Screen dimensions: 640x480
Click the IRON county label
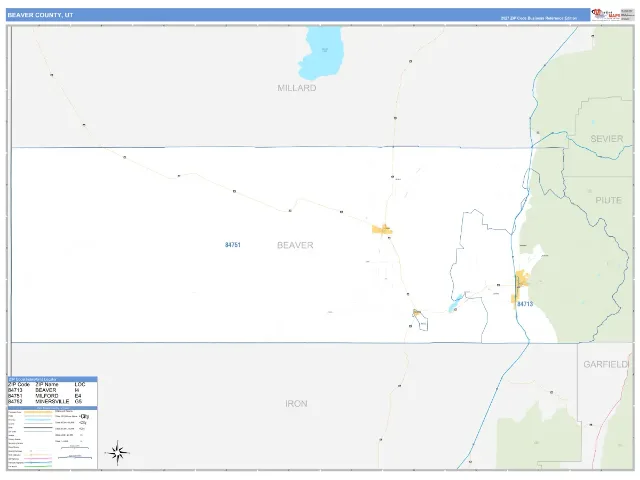pos(296,404)
